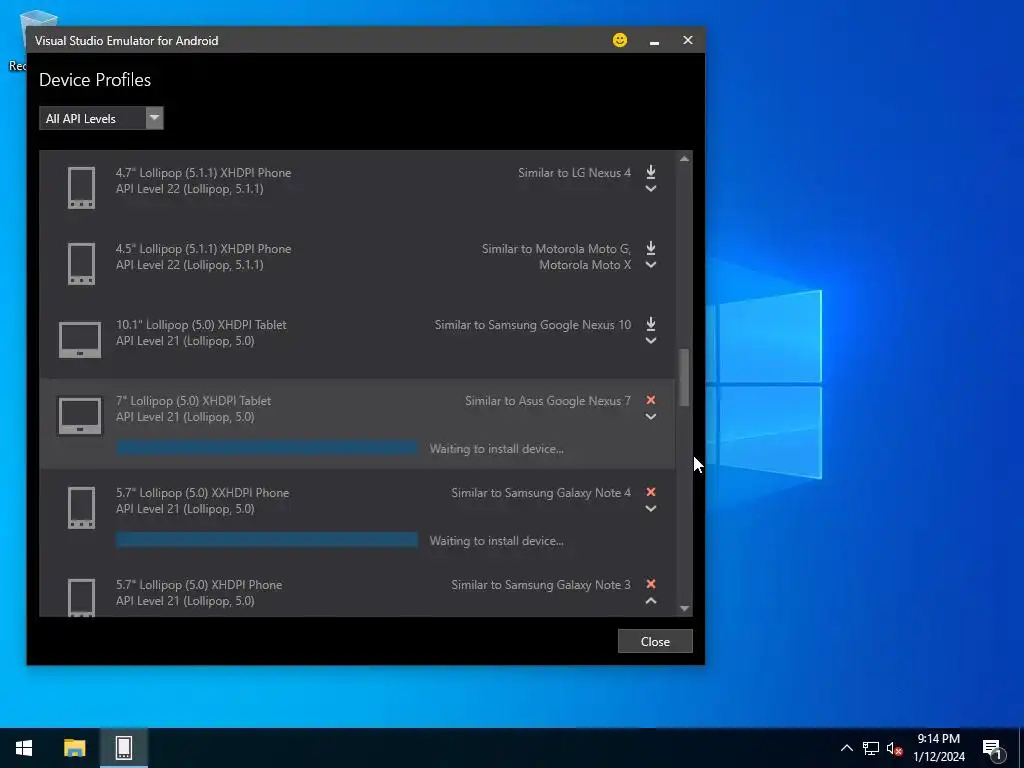1024x768 pixels.
Task: Click the Visual Studio Emulator taskbar icon
Action: [x=124, y=748]
